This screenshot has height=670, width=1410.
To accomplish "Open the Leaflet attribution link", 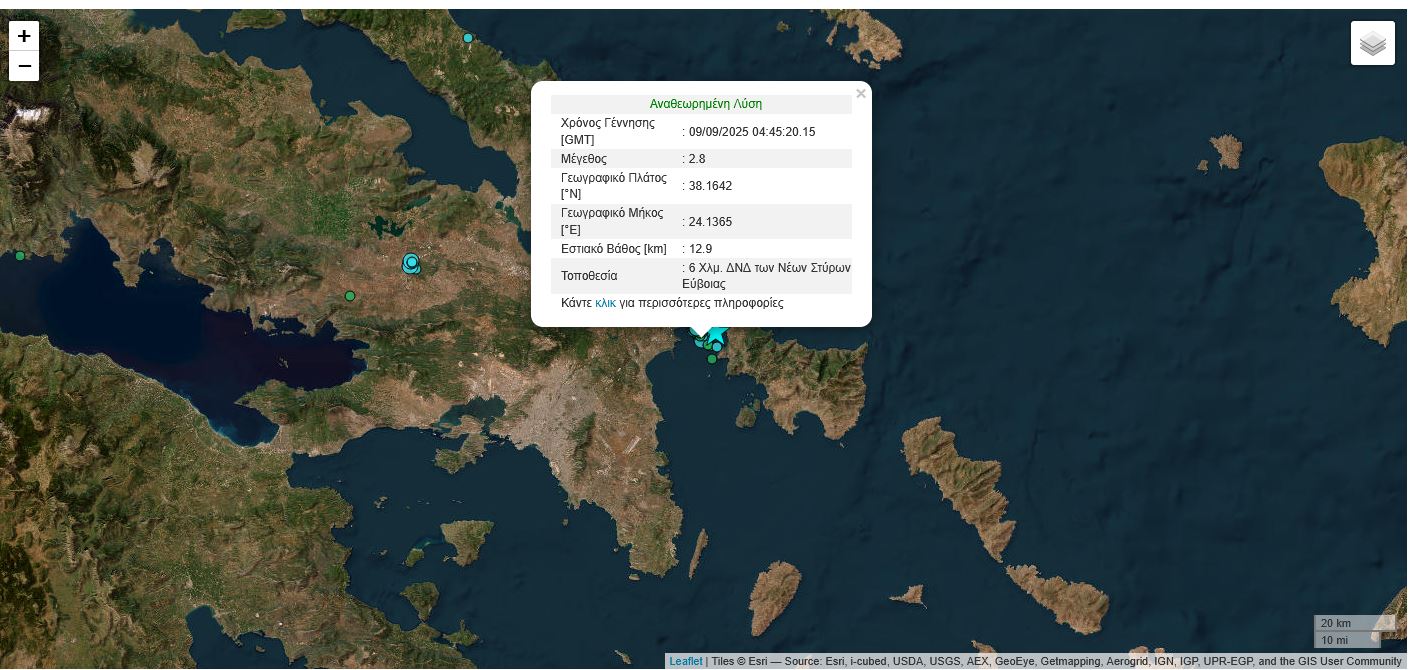I will (686, 661).
